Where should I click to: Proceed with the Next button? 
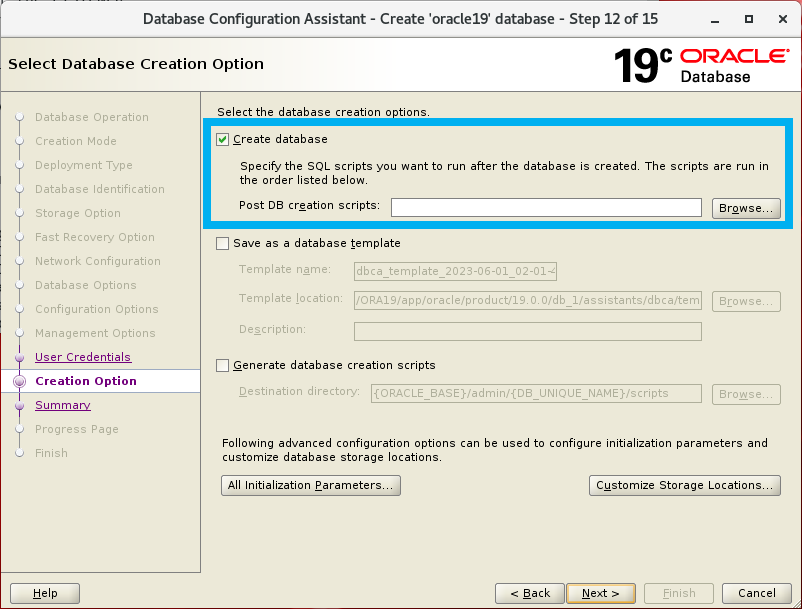[x=601, y=593]
